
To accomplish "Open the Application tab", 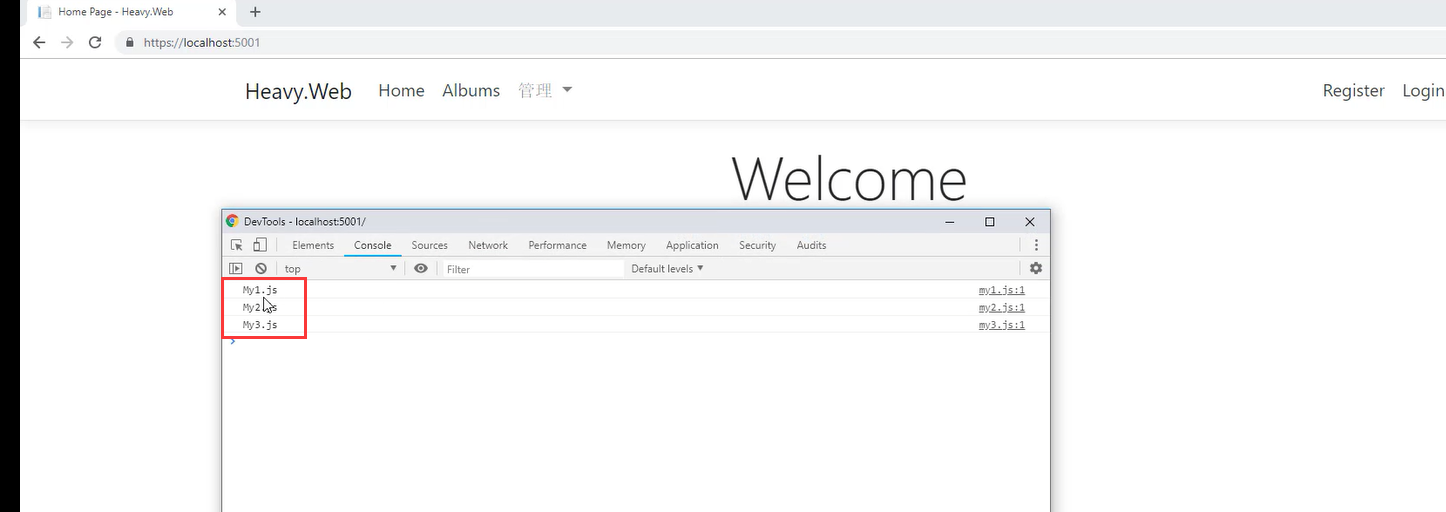I will pos(692,245).
